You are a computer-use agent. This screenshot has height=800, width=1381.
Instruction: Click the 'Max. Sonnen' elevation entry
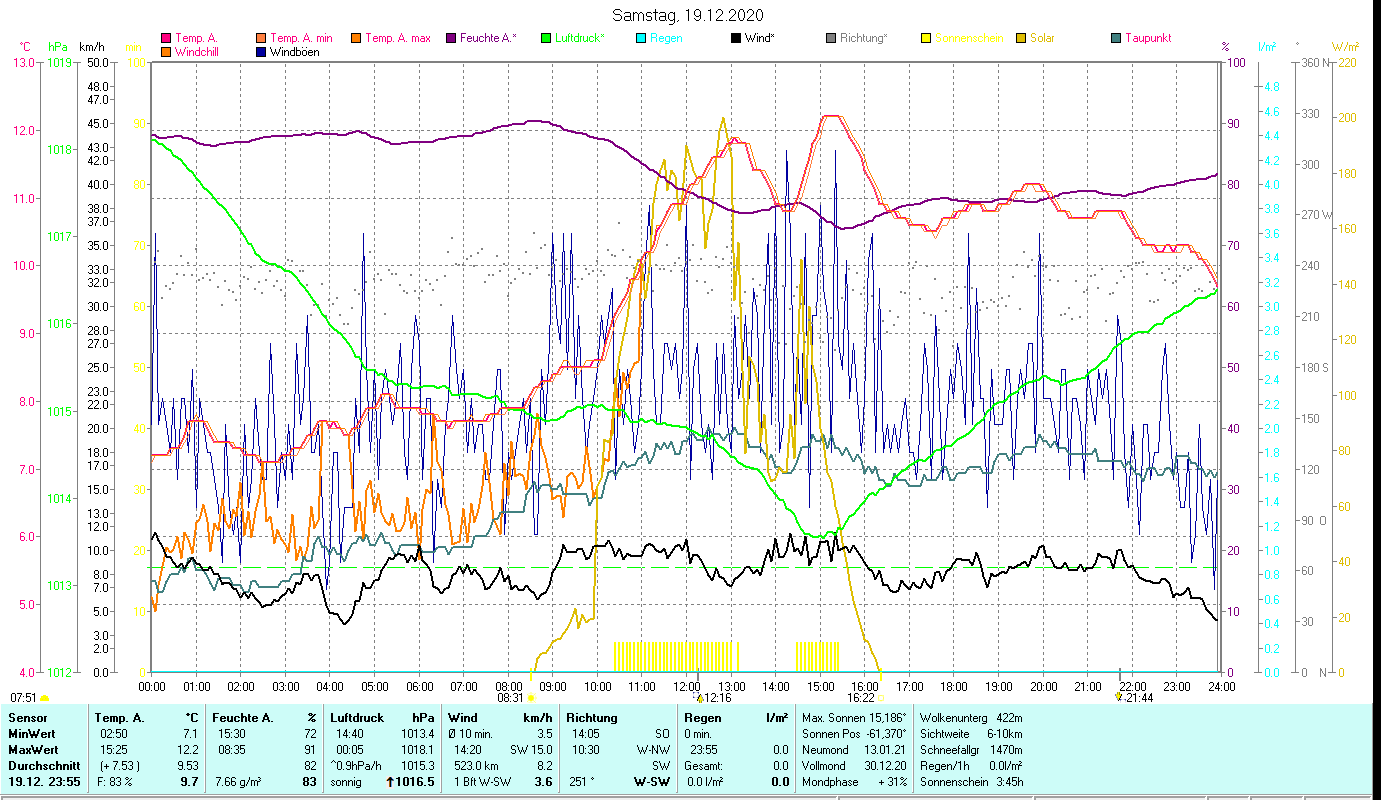(855, 718)
